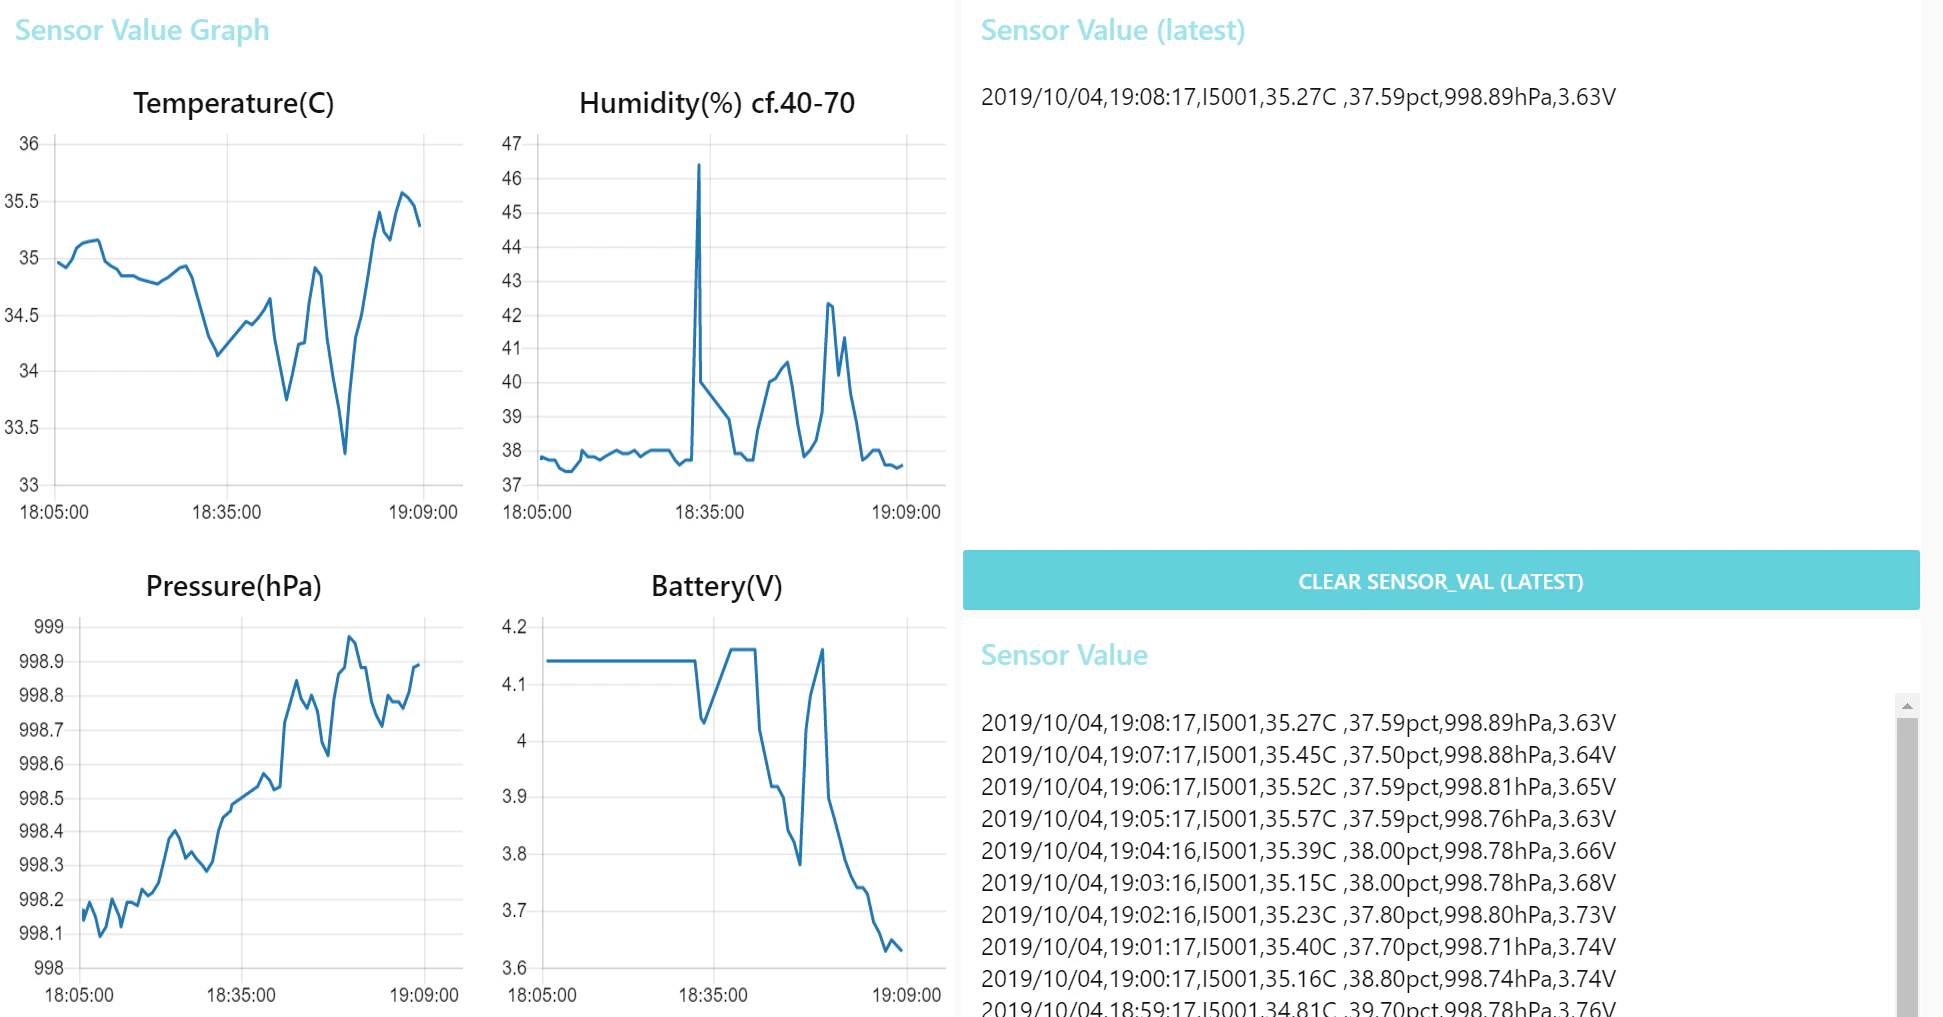The image size is (1943, 1017).
Task: Select the 19:04:16 log row with 35.39C
Action: [x=1298, y=851]
